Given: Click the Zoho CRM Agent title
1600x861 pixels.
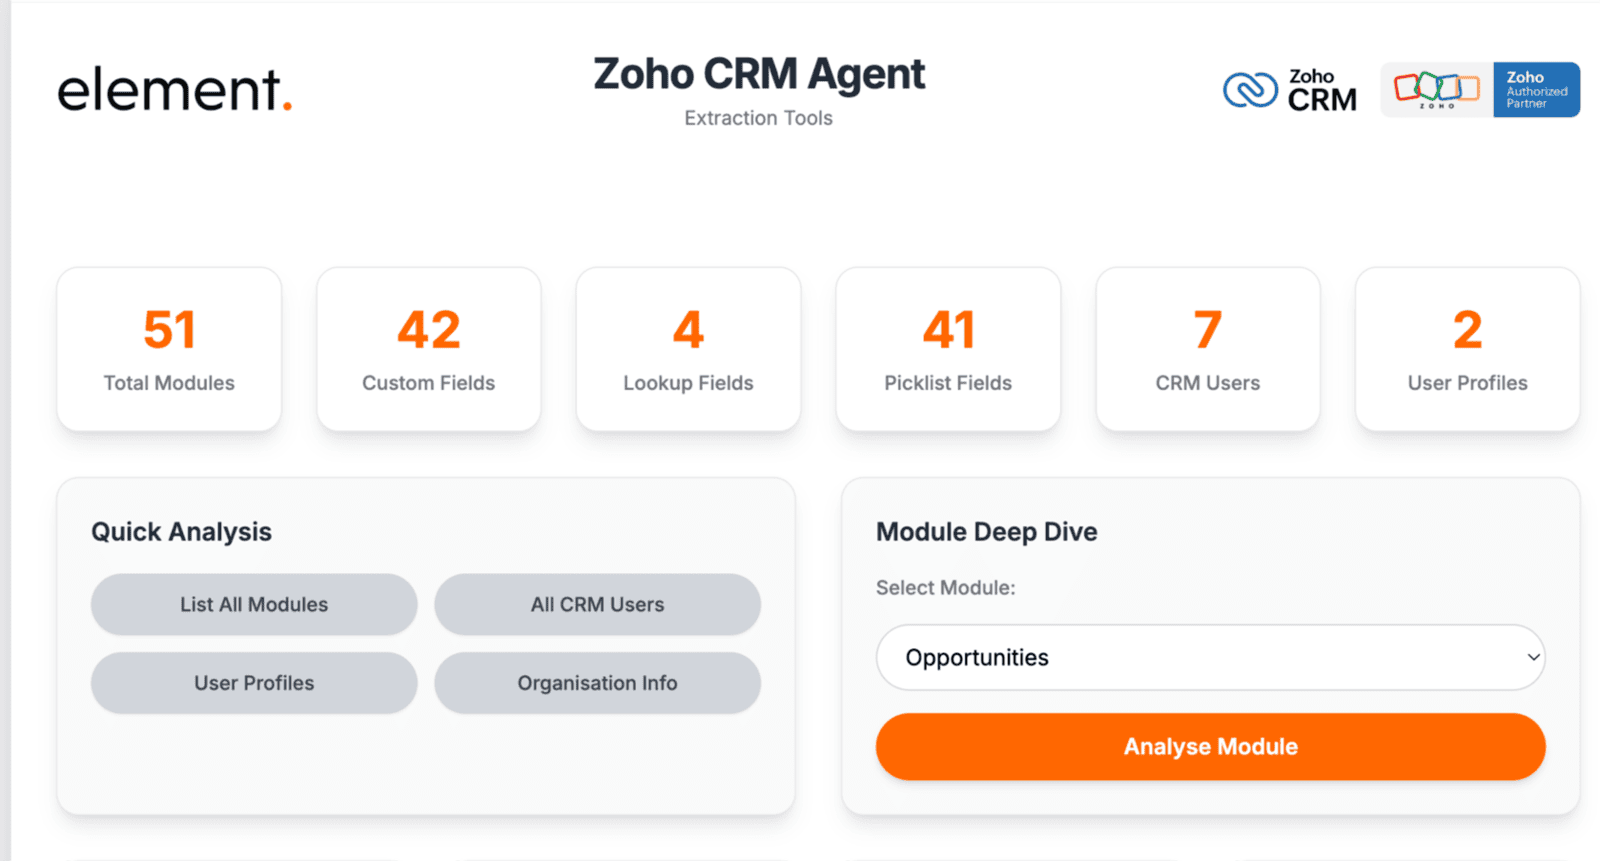Looking at the screenshot, I should (x=759, y=74).
